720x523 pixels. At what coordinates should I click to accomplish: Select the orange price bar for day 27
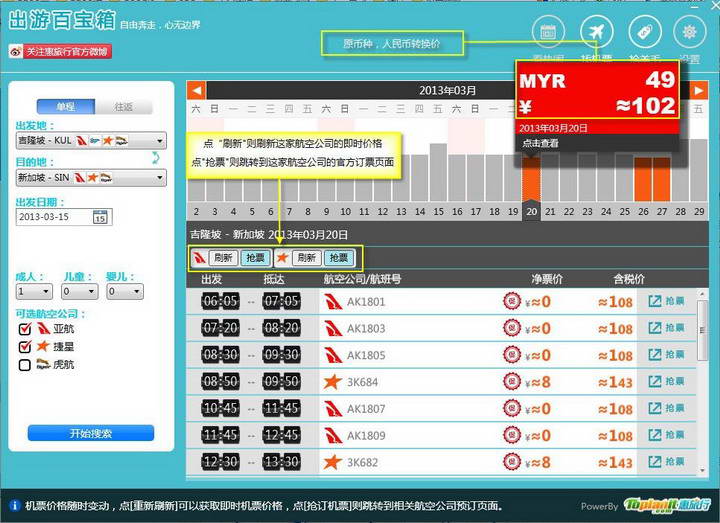pyautogui.click(x=661, y=179)
